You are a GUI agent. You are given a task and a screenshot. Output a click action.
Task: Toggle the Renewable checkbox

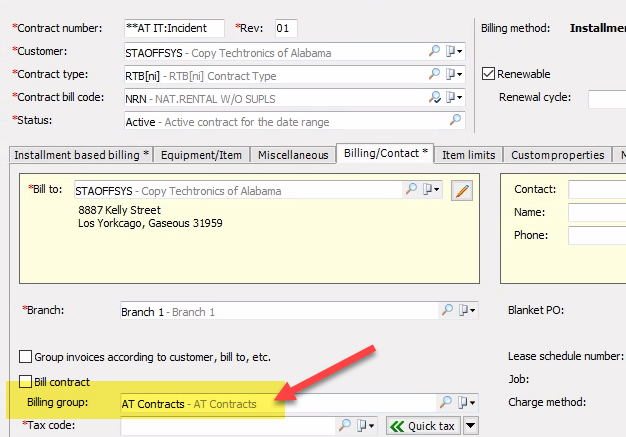coord(489,74)
